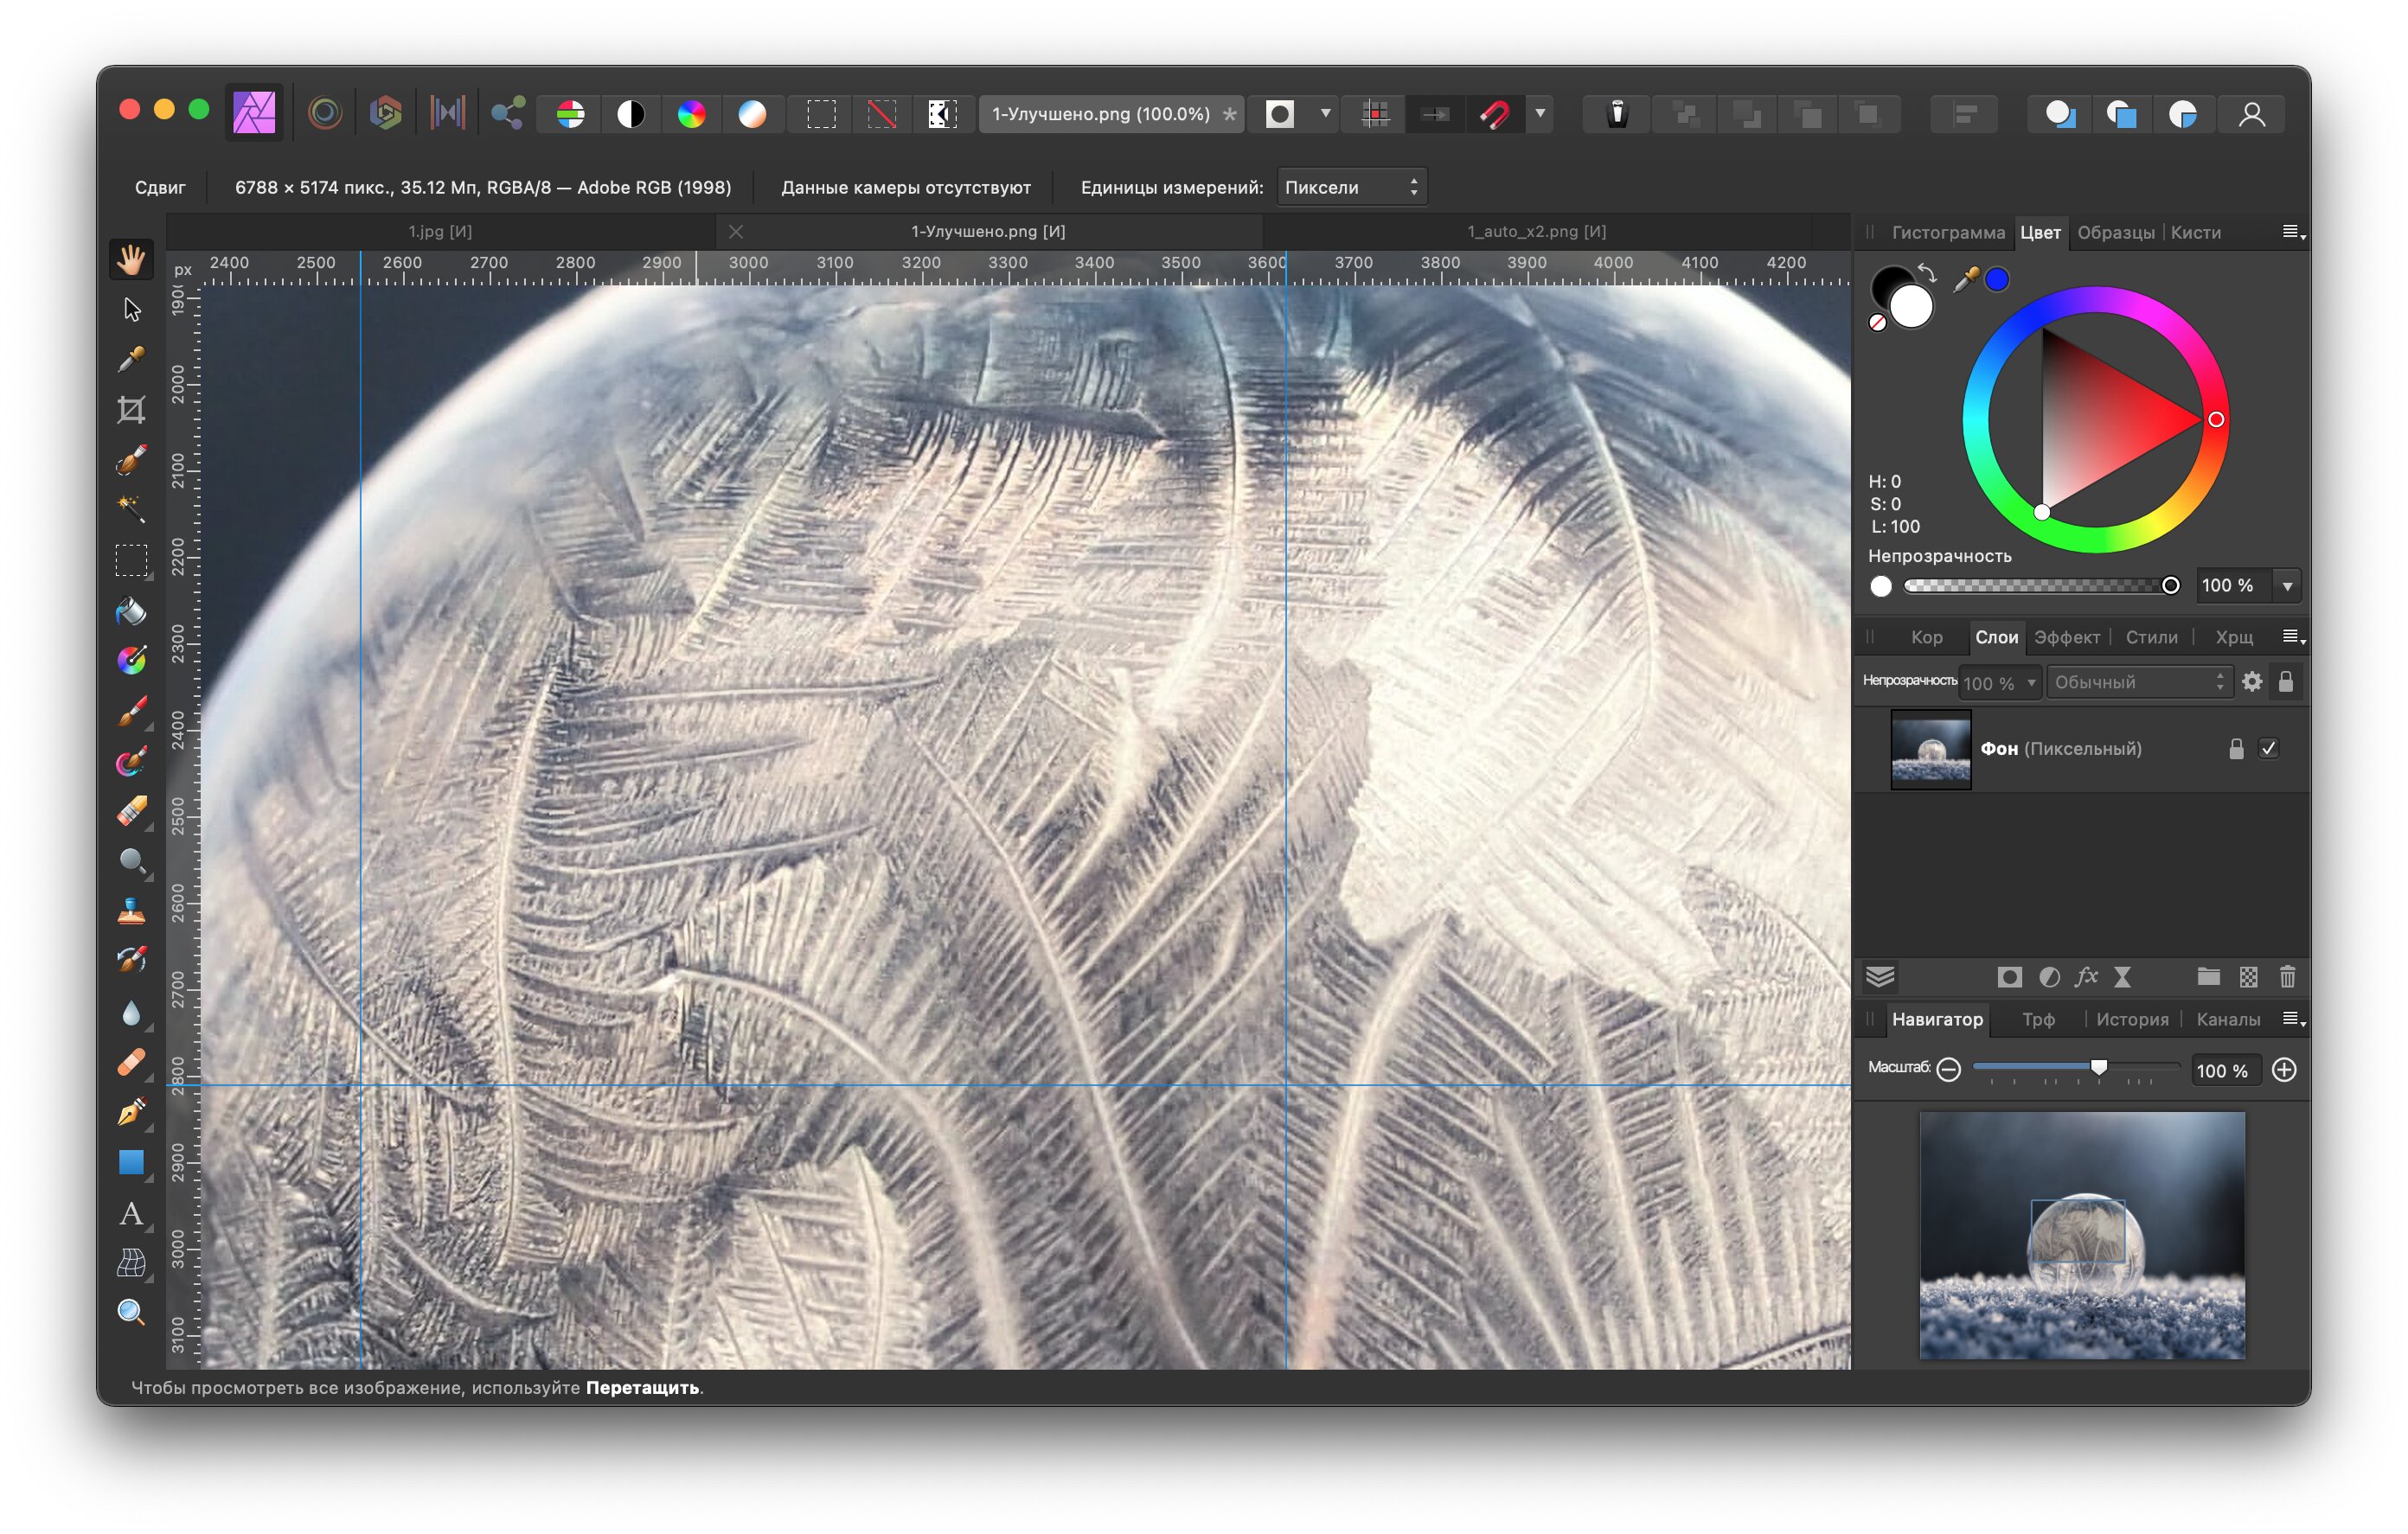
Task: Select the Mesh Warp tool
Action: [131, 1263]
